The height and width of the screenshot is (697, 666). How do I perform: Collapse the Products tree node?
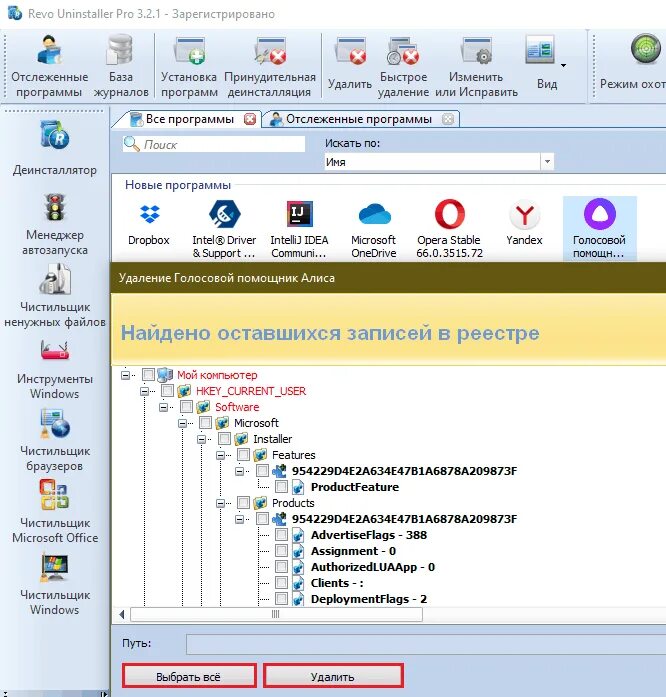221,503
